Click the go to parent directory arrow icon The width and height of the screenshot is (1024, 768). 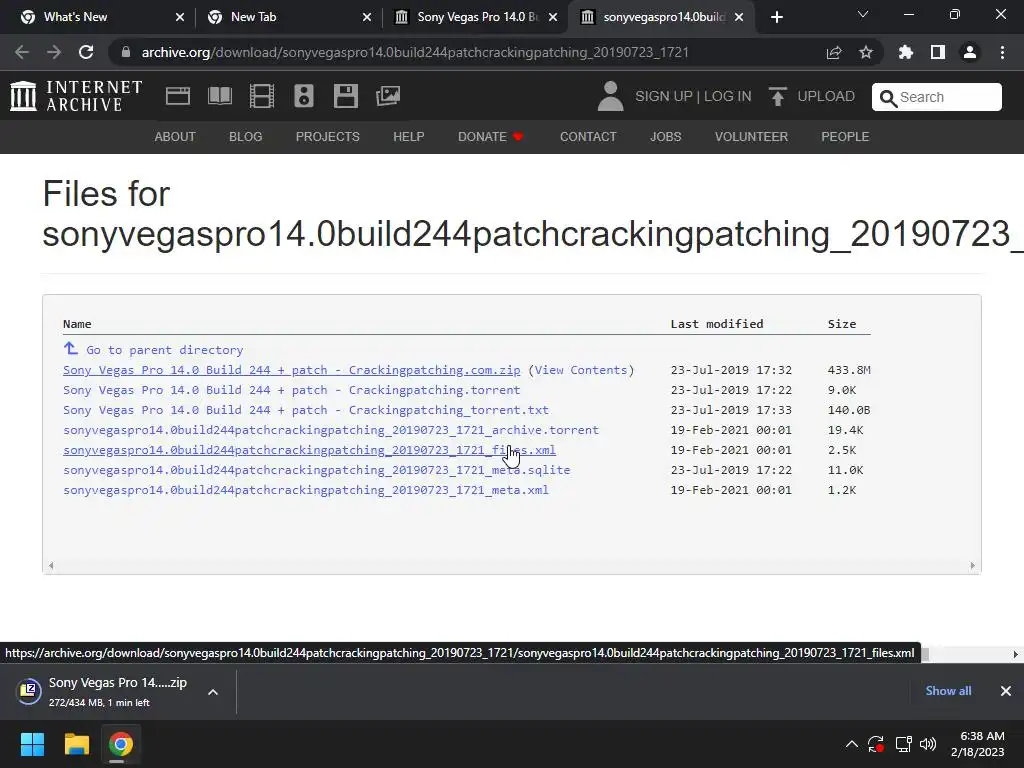coord(71,348)
